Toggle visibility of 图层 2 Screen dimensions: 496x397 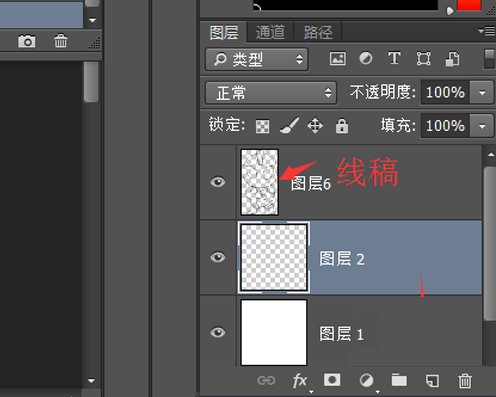(218, 257)
